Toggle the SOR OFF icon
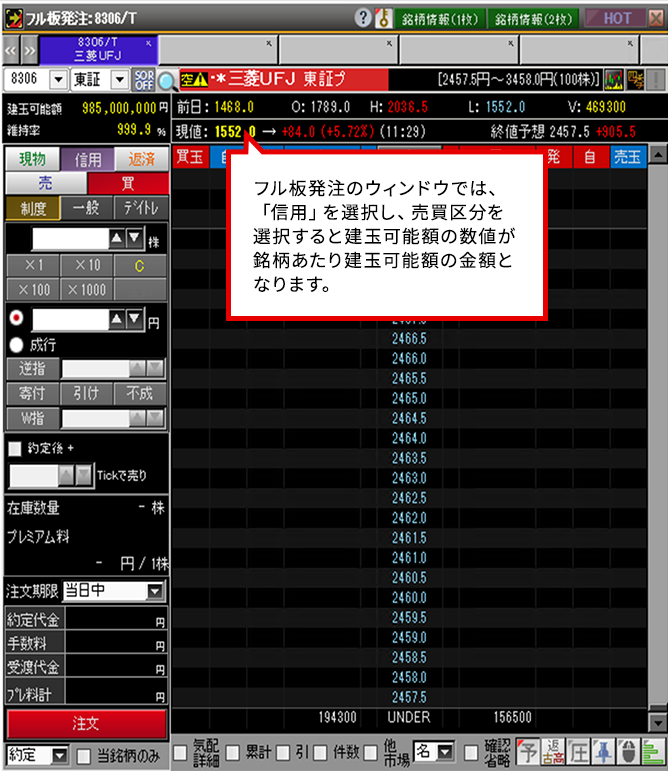The height and width of the screenshot is (771, 668). (144, 80)
